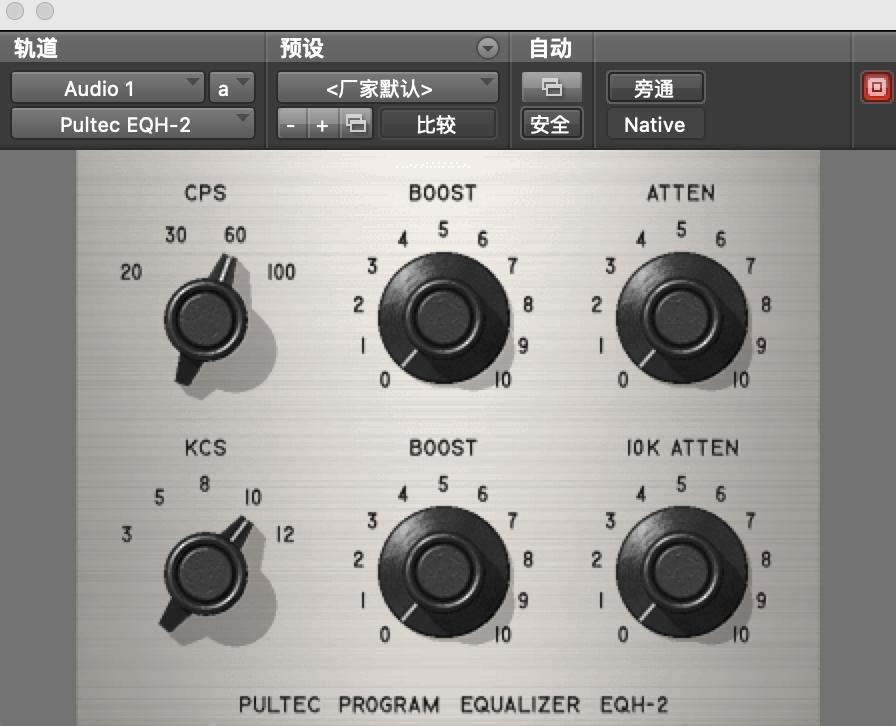Click the 预设 section header
This screenshot has width=896, height=726.
click(x=302, y=48)
